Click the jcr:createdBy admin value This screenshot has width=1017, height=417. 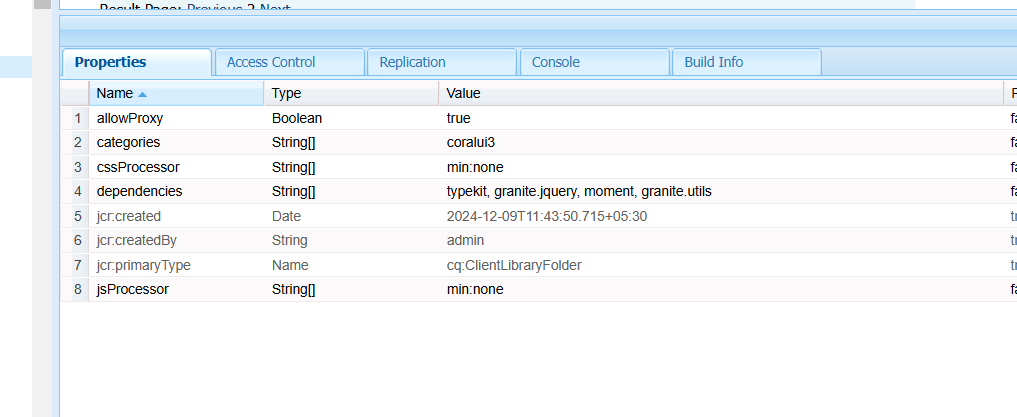tap(465, 240)
